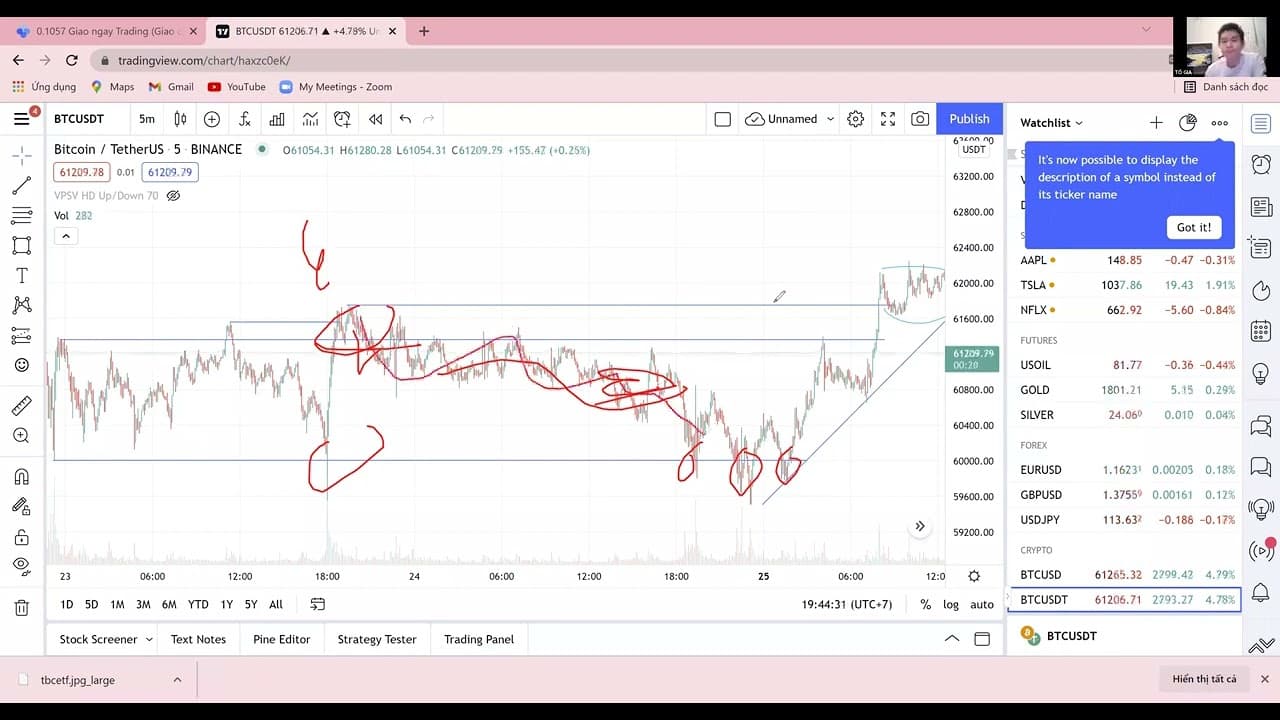Create an alert with the clock-plus icon
The width and height of the screenshot is (1280, 720).
click(x=342, y=119)
